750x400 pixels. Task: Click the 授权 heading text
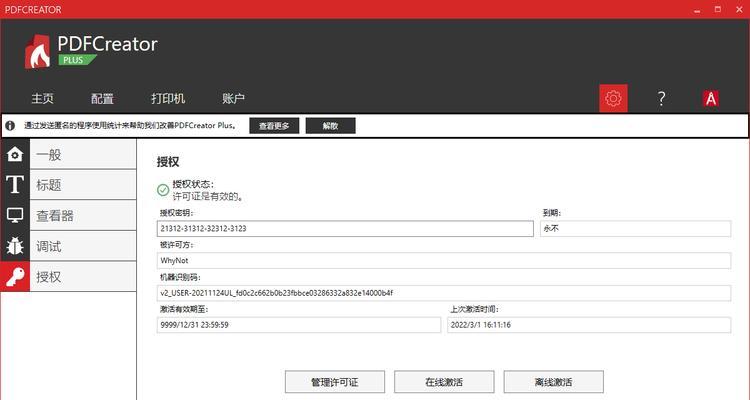click(168, 162)
